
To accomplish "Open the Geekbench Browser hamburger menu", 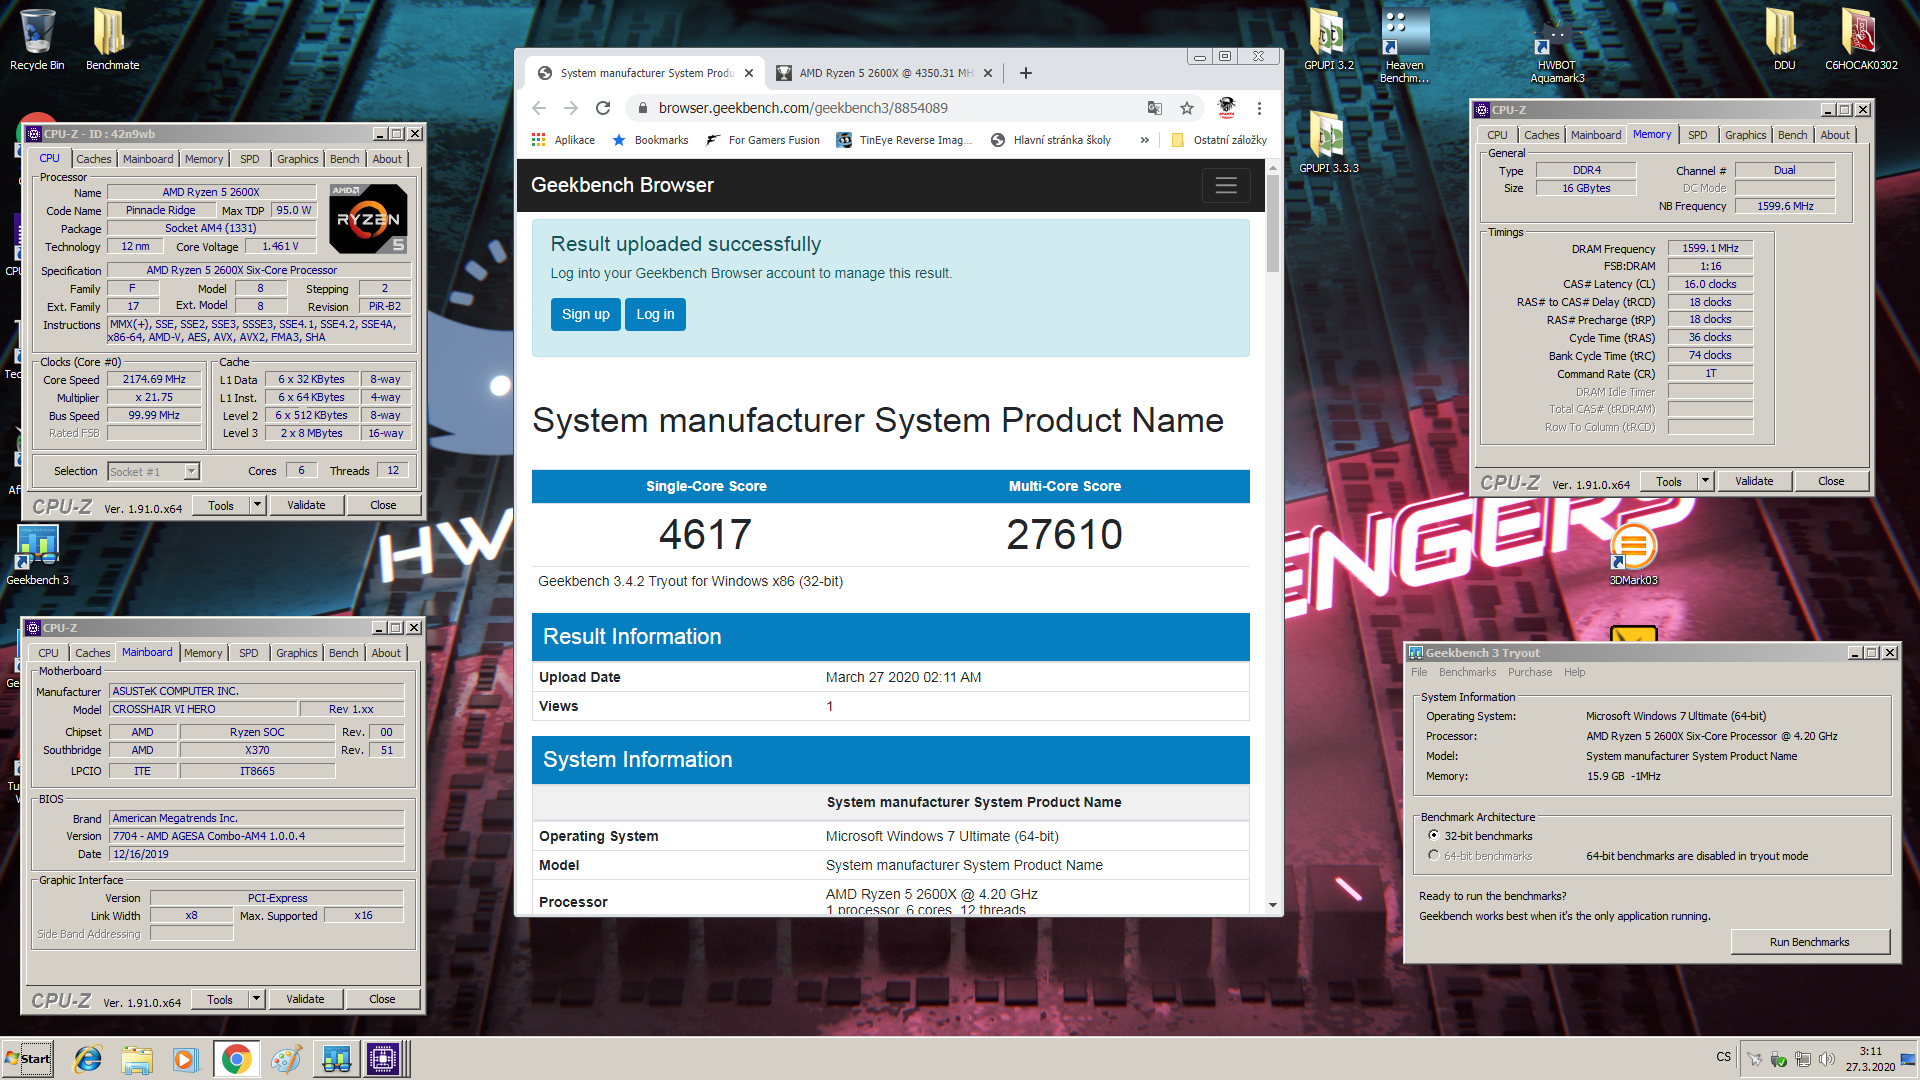I will click(x=1226, y=185).
